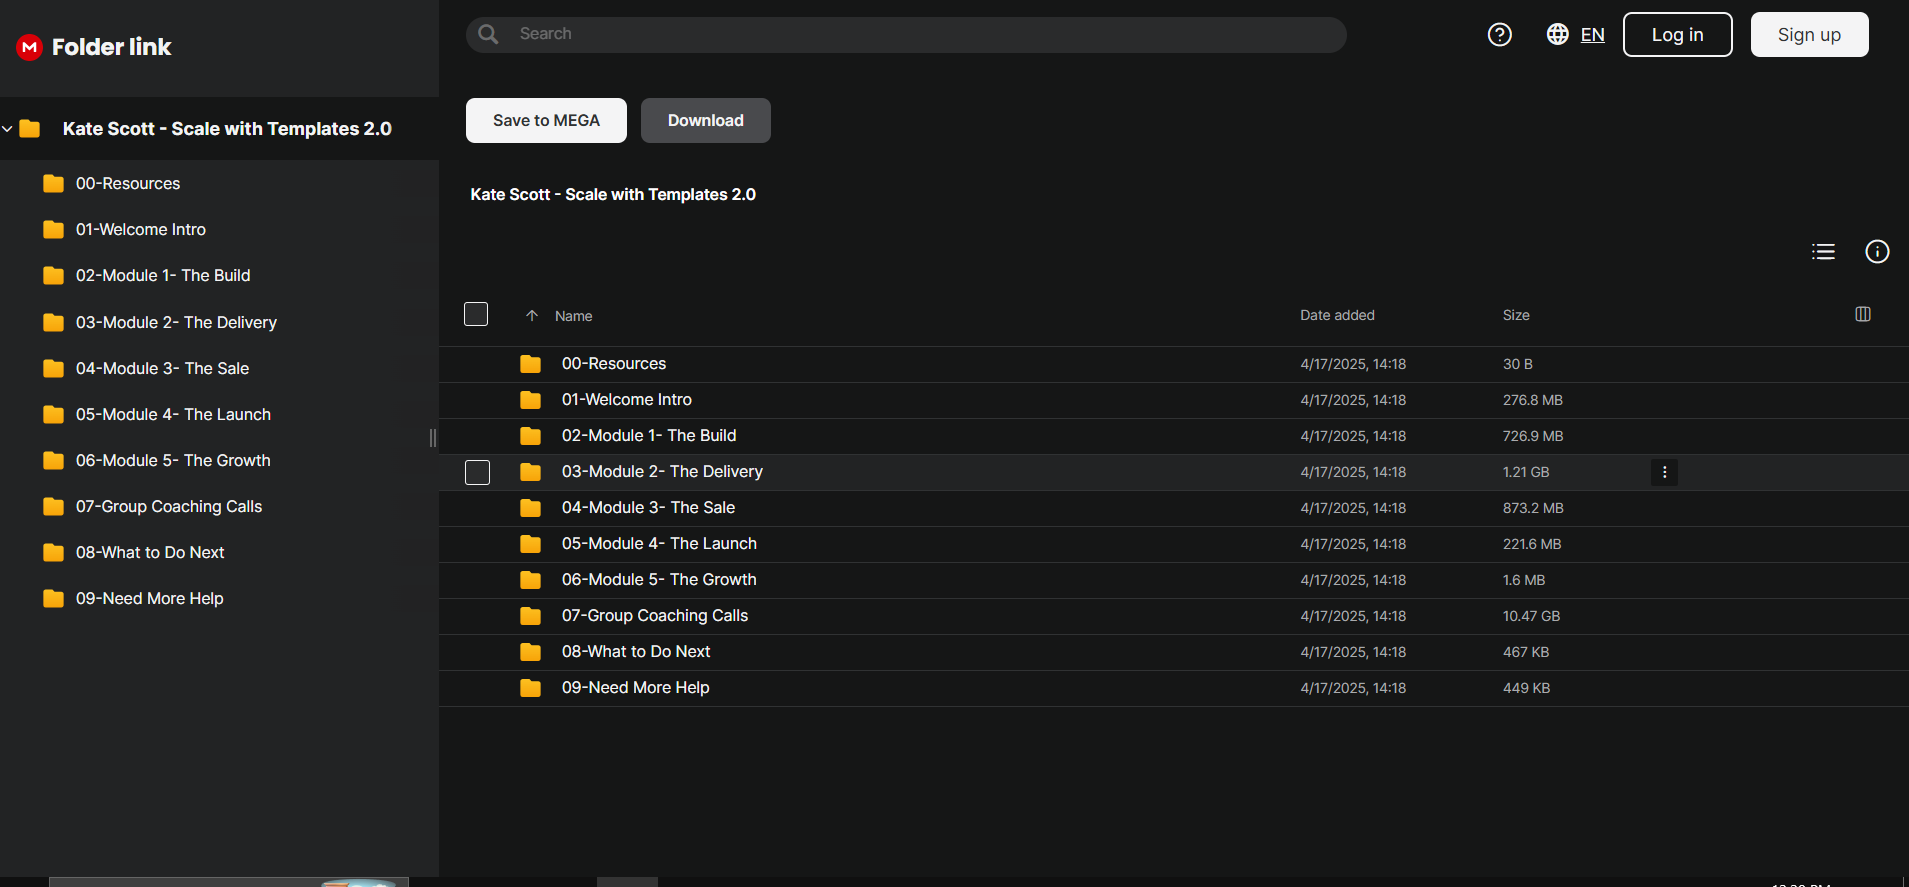Focus the Search input field
The width and height of the screenshot is (1909, 887).
point(906,34)
